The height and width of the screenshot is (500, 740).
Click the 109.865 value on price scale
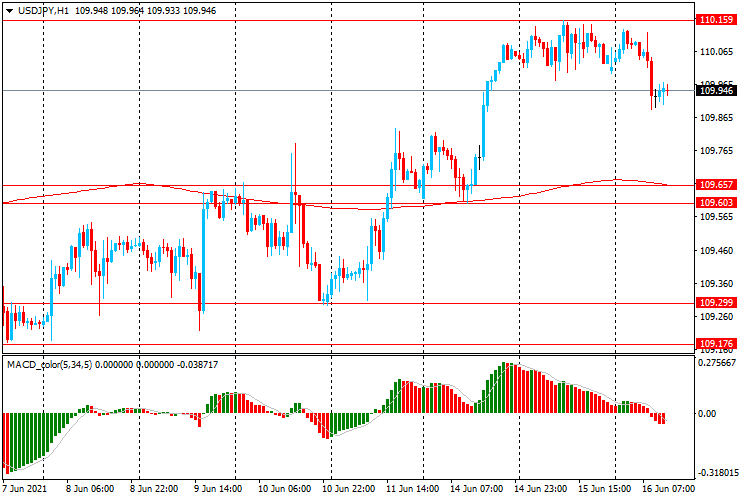(716, 118)
